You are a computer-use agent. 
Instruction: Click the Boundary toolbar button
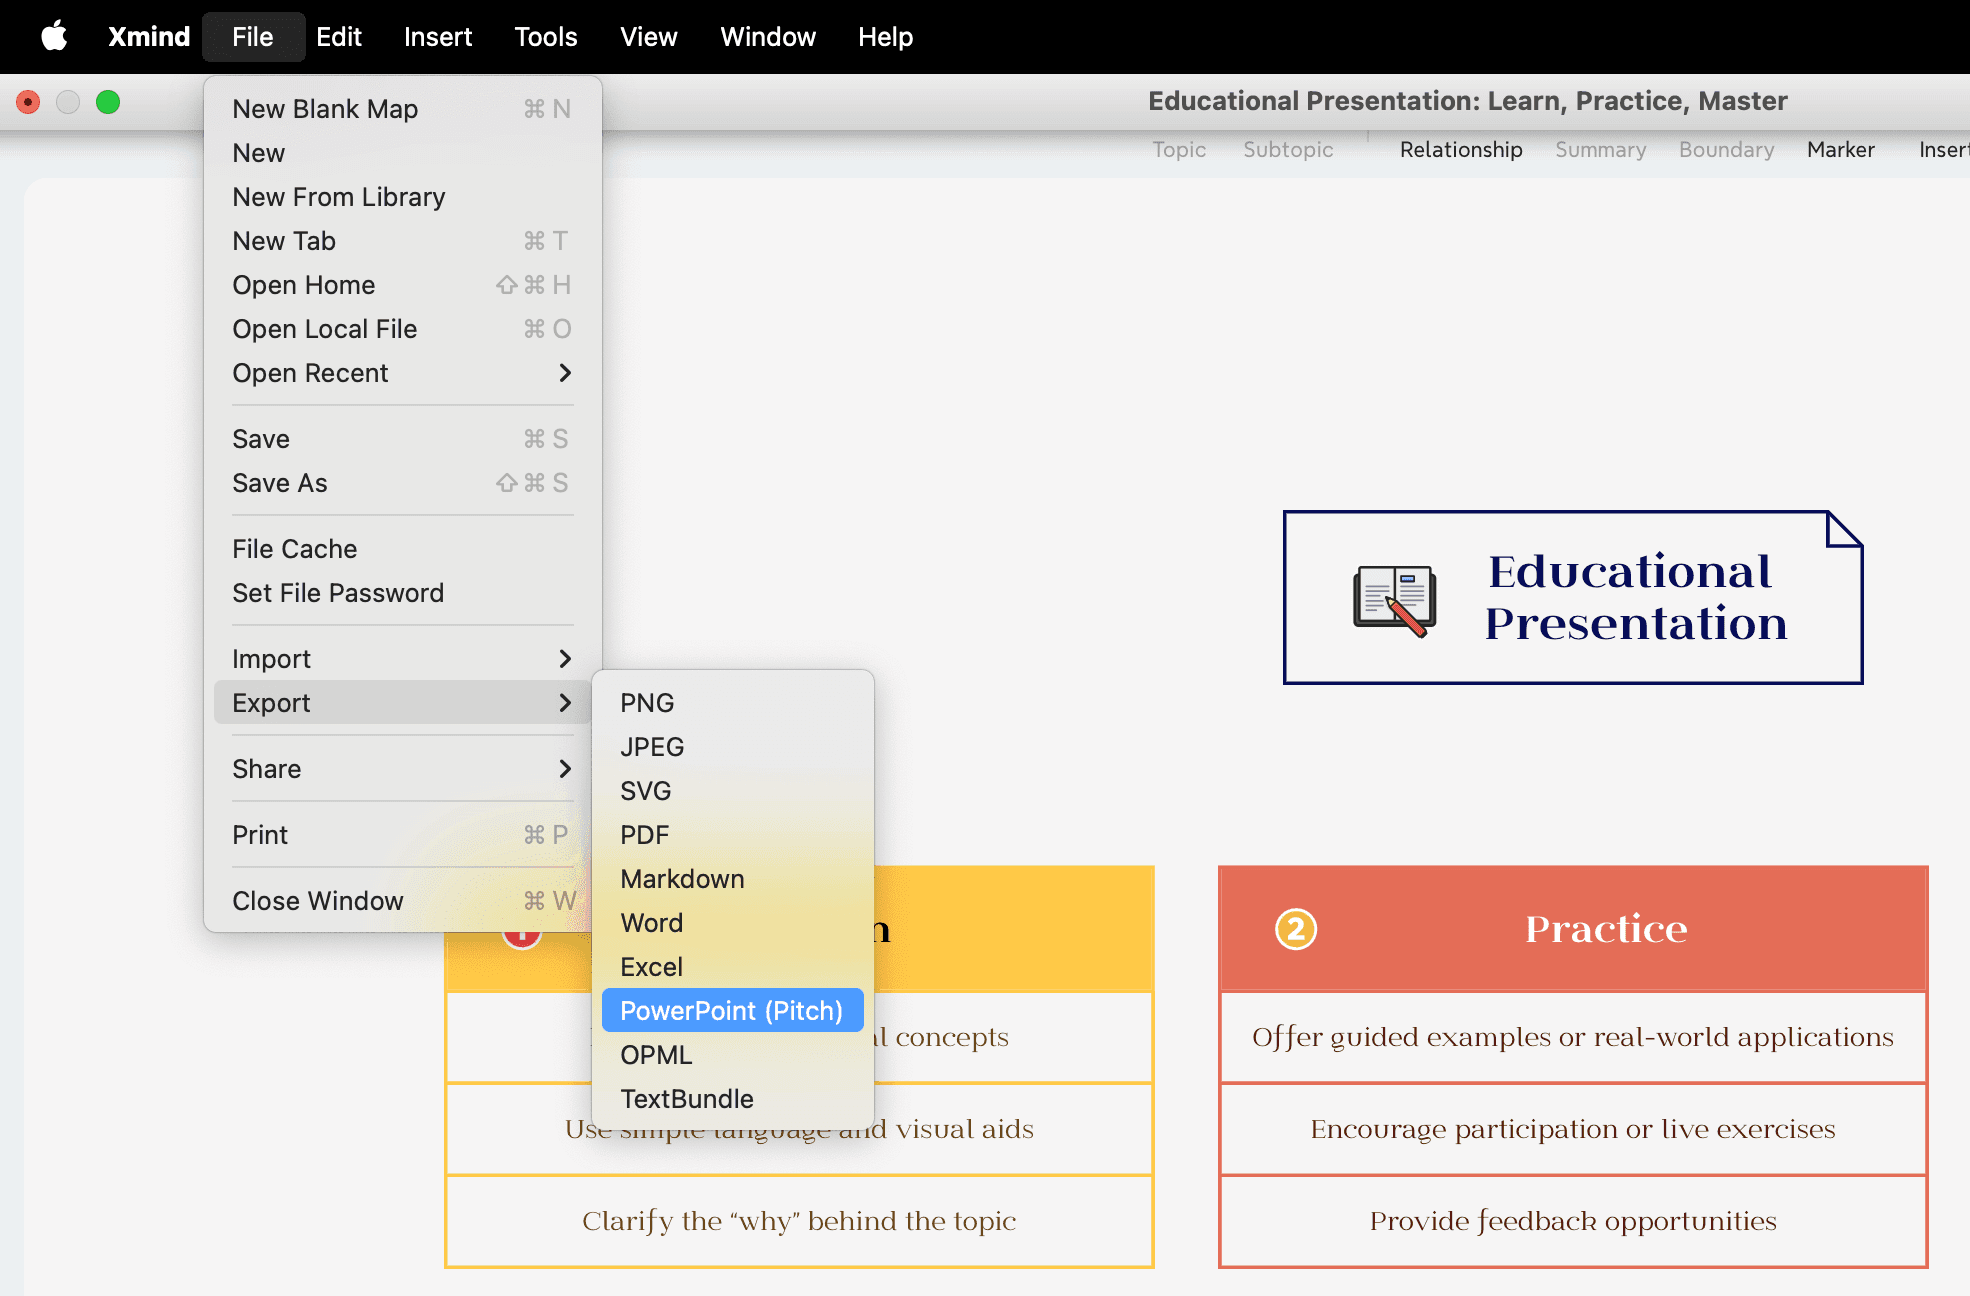1726,149
